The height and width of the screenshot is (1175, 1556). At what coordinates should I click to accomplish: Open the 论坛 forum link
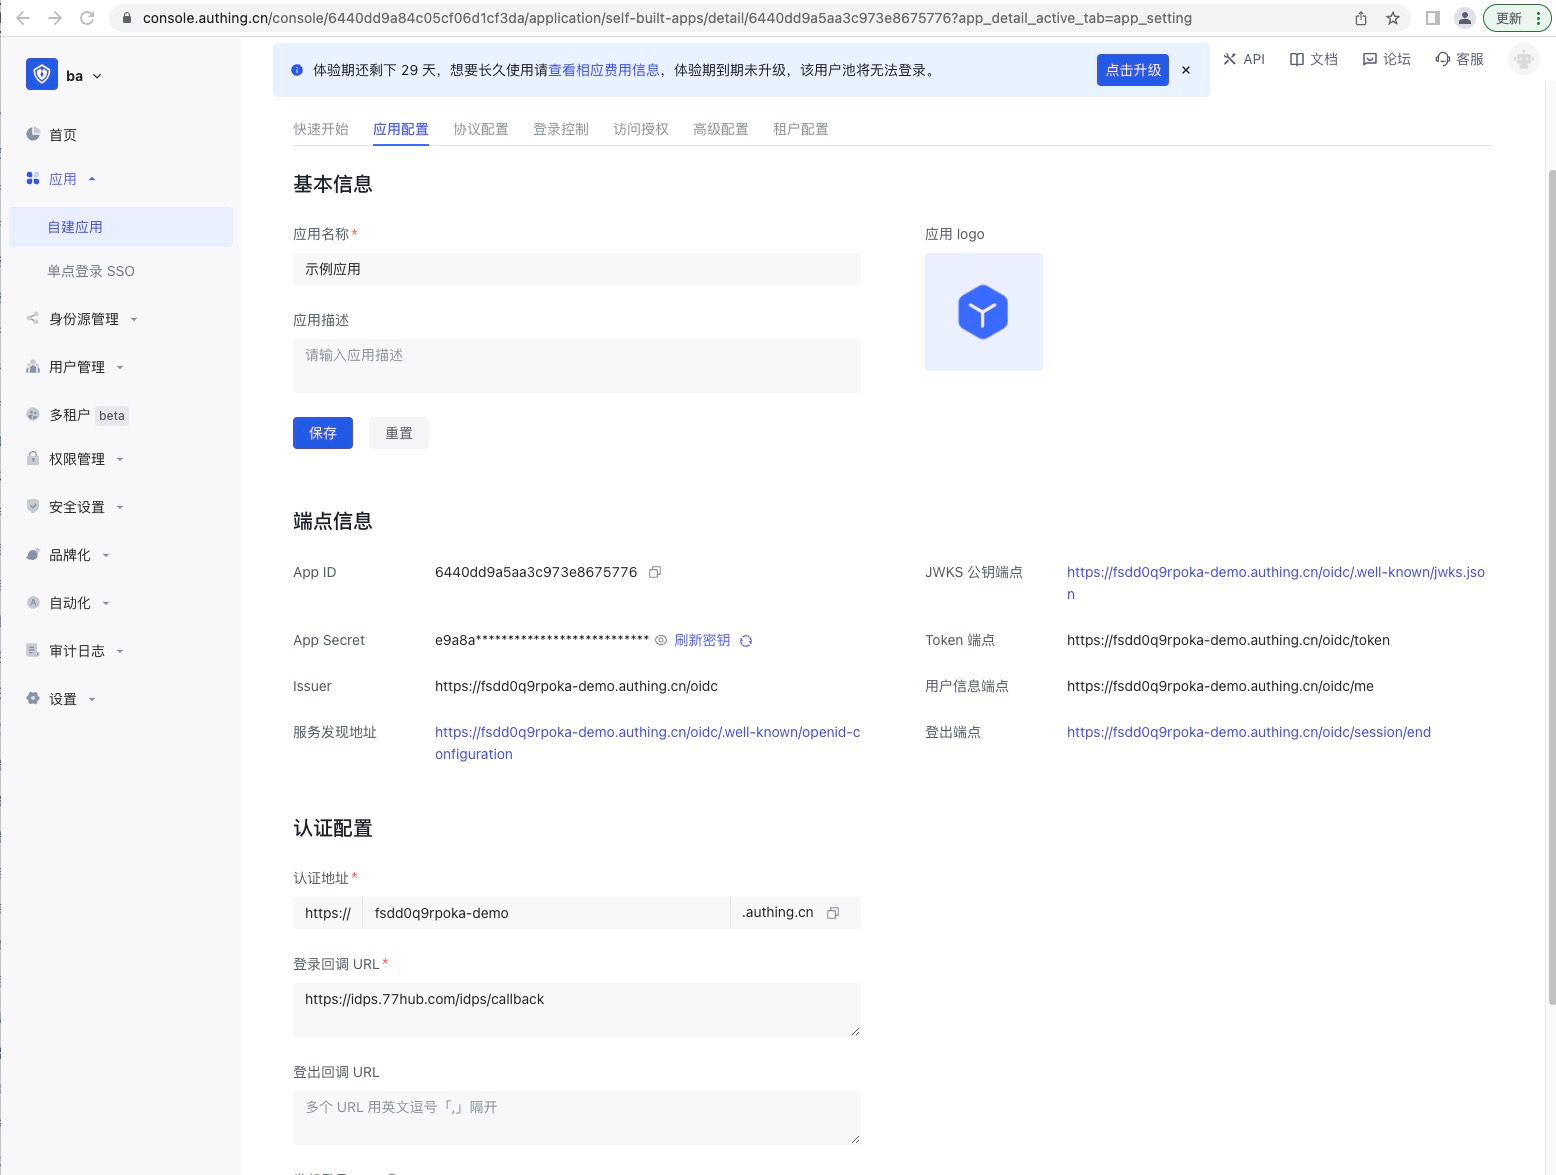(1387, 59)
